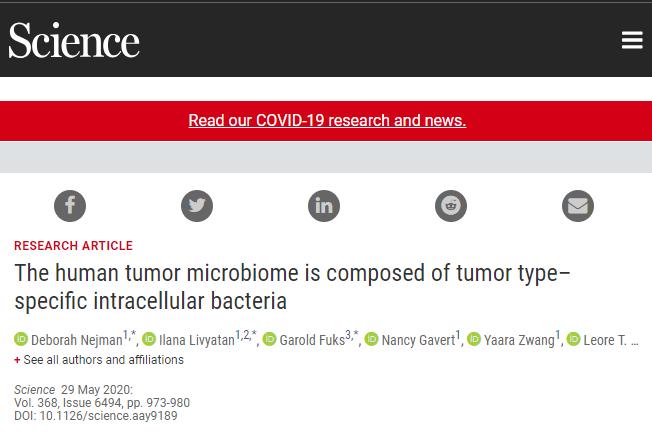652x433 pixels.
Task: Open Deborah Nejman's ORCID icon
Action: [x=21, y=340]
